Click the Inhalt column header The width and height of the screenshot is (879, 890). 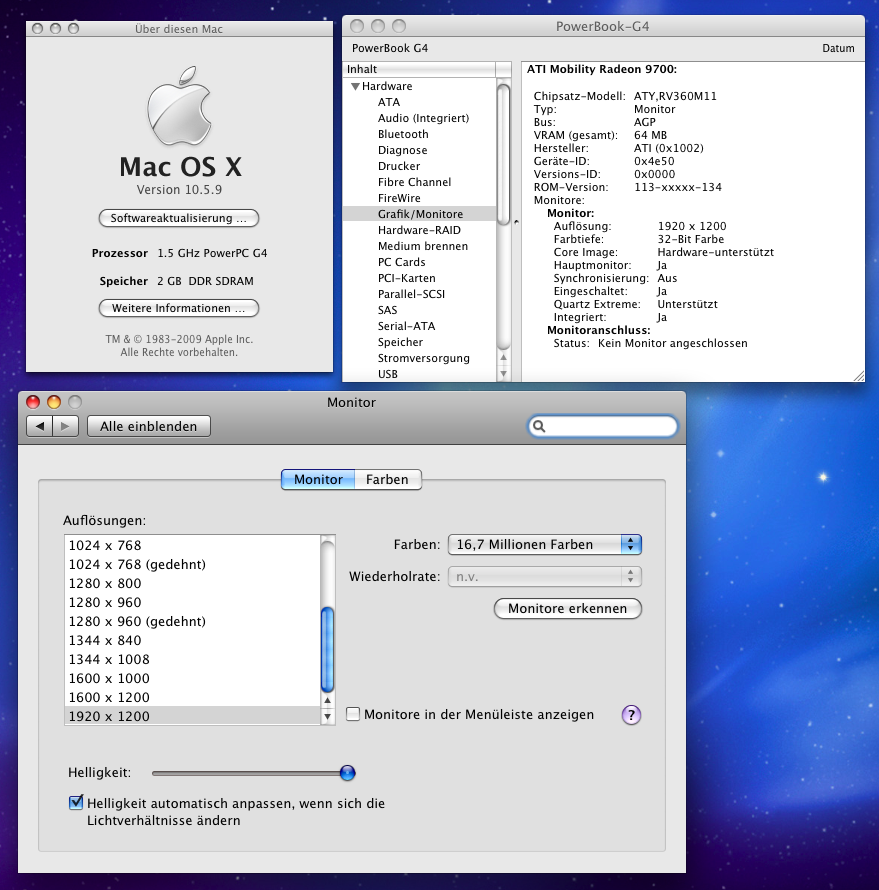click(x=419, y=69)
